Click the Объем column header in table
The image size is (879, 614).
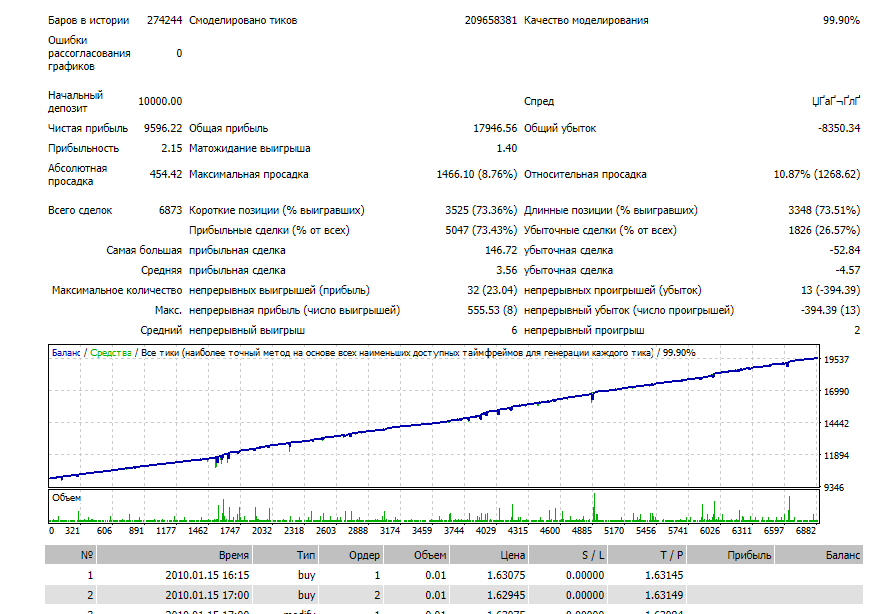click(x=416, y=555)
